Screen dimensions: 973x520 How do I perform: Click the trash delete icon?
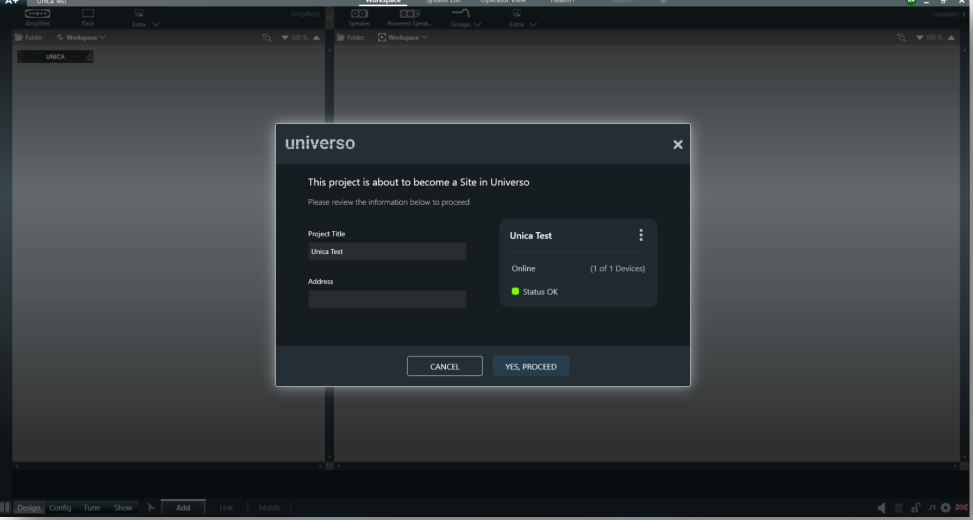pos(899,508)
